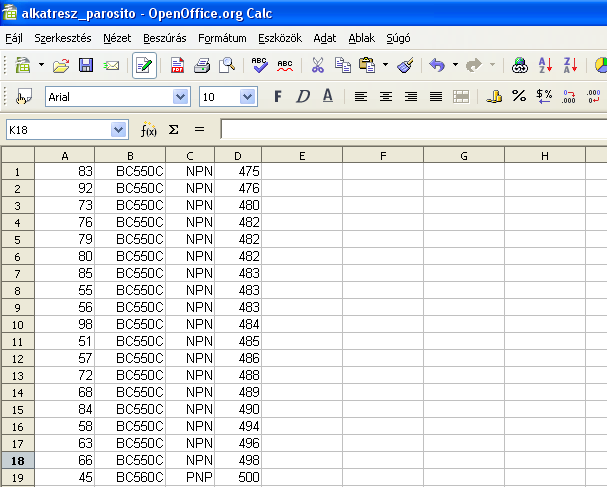Image resolution: width=607 pixels, height=487 pixels.
Task: Open the Szerkesztés menu
Action: tap(63, 38)
